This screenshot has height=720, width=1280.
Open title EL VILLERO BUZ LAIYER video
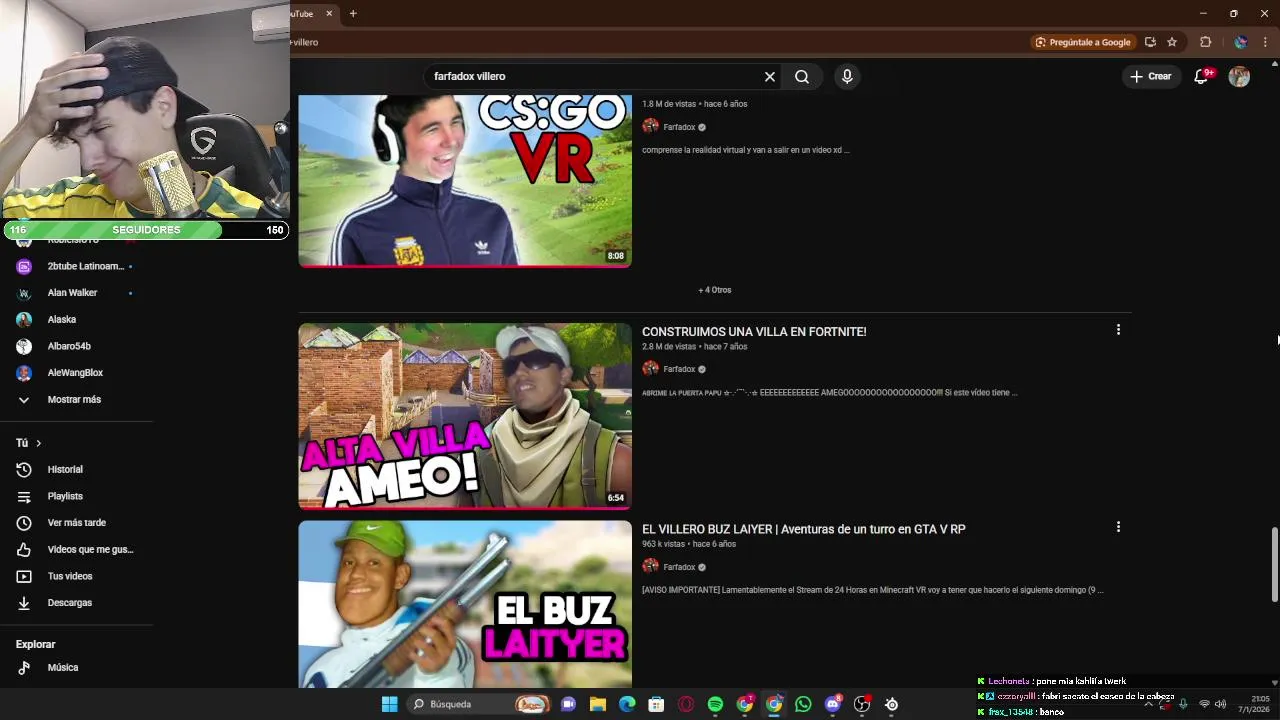[x=803, y=529]
